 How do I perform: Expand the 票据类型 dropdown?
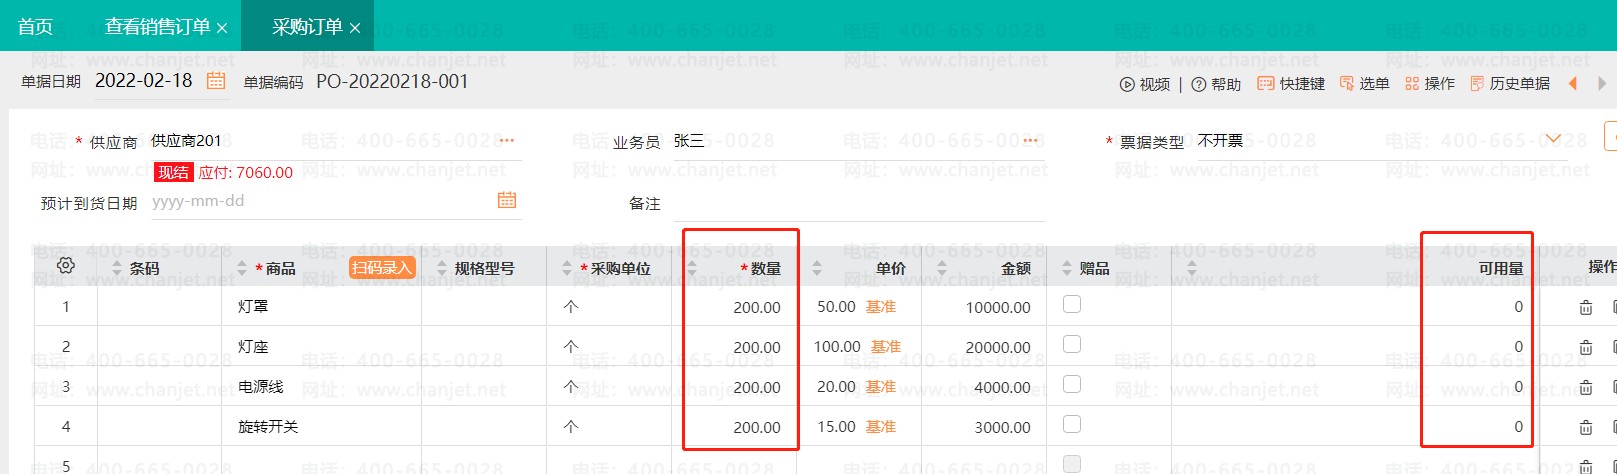(x=1553, y=139)
